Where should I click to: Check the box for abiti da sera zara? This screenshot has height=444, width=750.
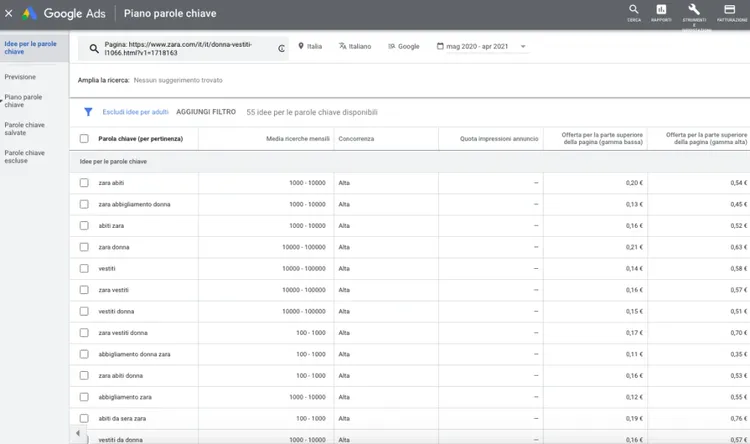pyautogui.click(x=84, y=418)
